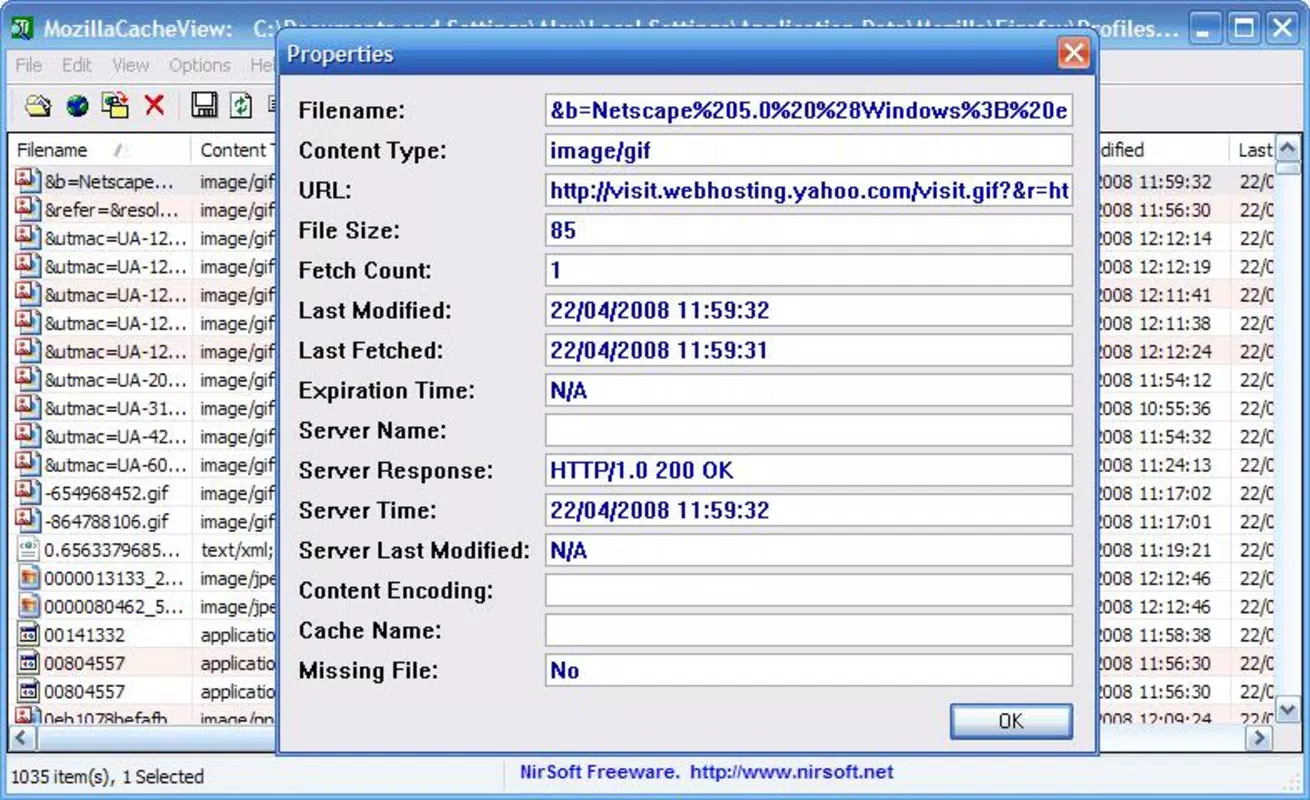Click the copy selected cache files icon
Image resolution: width=1310 pixels, height=800 pixels.
[x=115, y=105]
